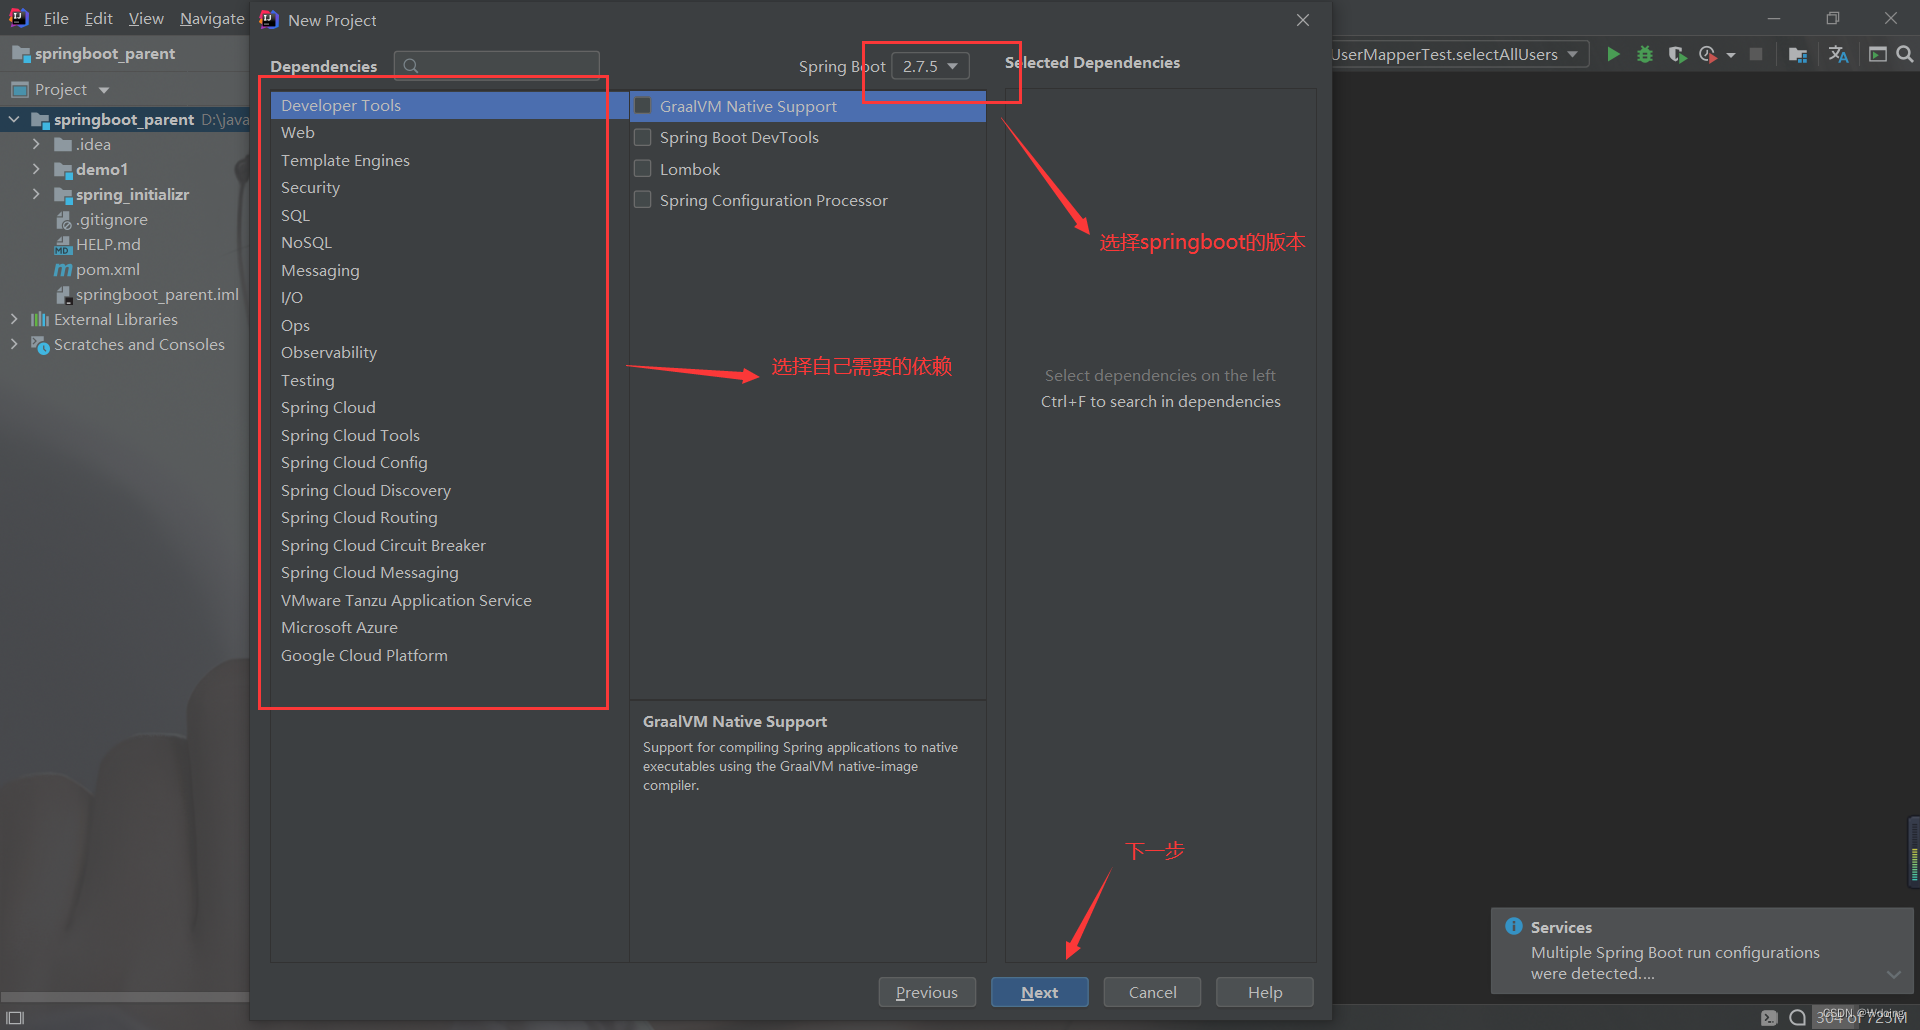This screenshot has height=1030, width=1920.
Task: Expand External Libraries node
Action: coord(14,320)
